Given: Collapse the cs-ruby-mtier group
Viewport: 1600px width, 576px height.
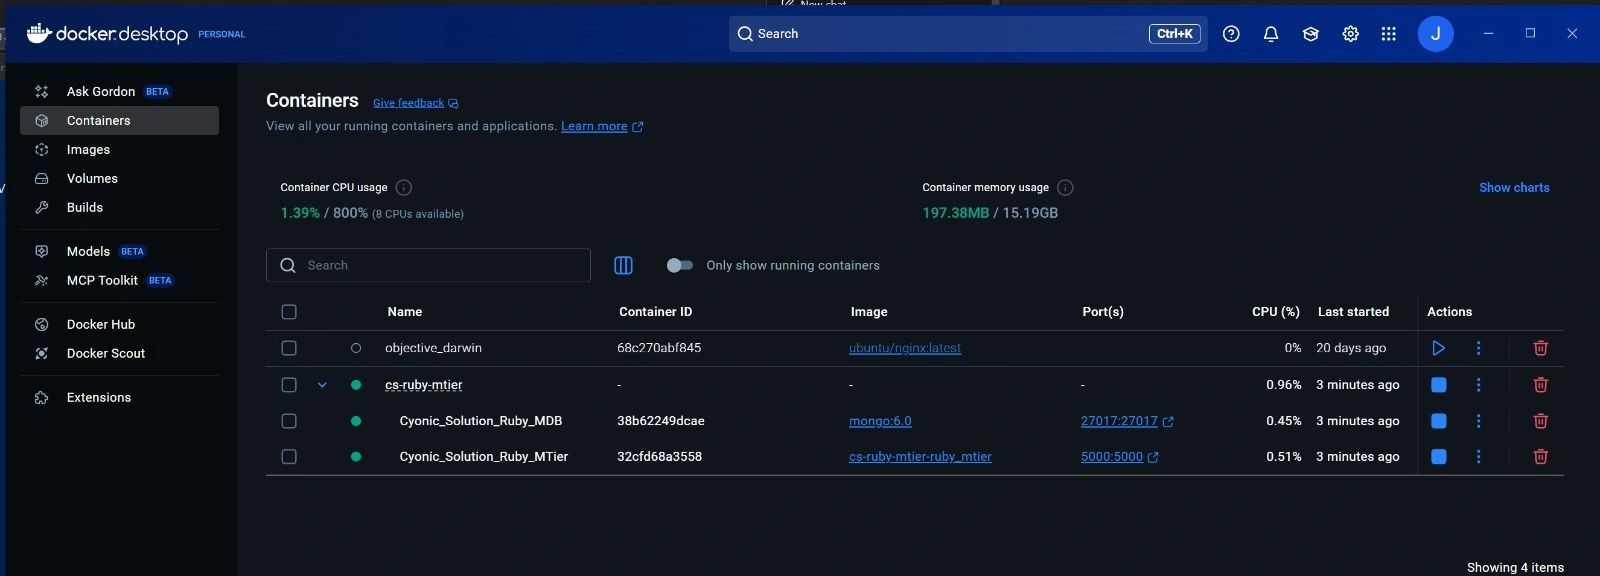Looking at the screenshot, I should [x=322, y=385].
